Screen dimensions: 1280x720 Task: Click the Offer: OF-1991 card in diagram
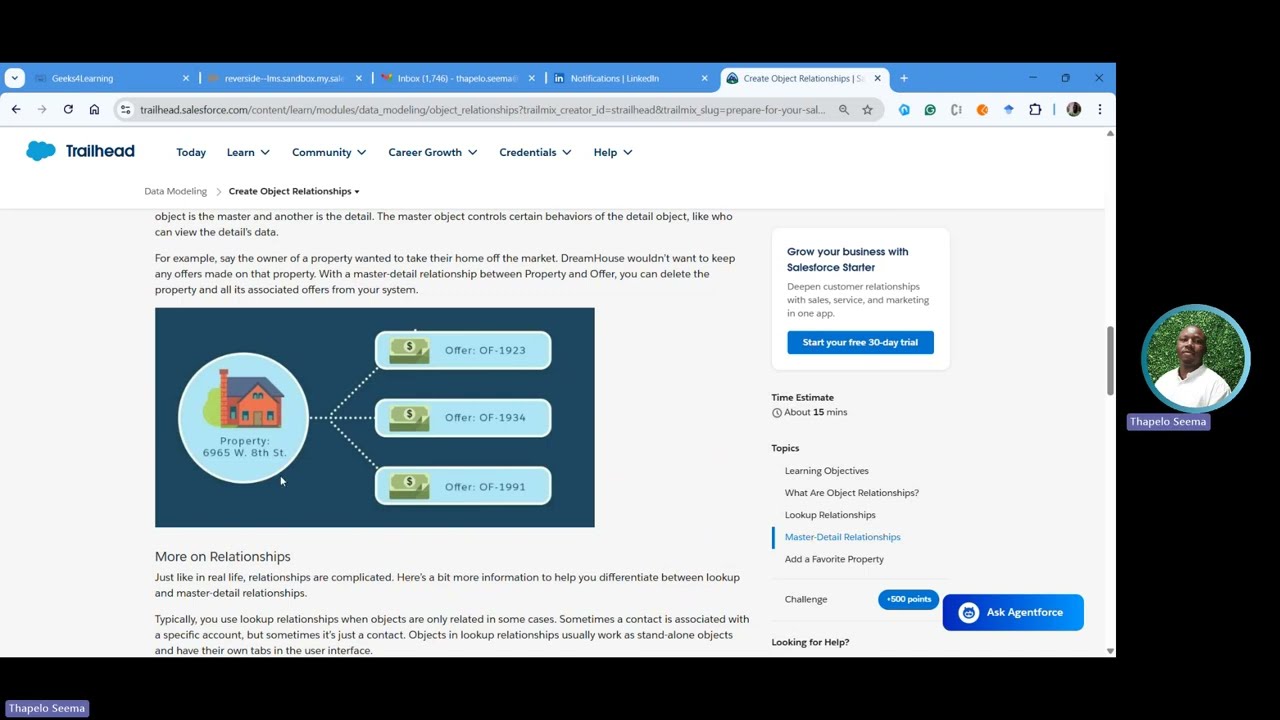point(463,486)
